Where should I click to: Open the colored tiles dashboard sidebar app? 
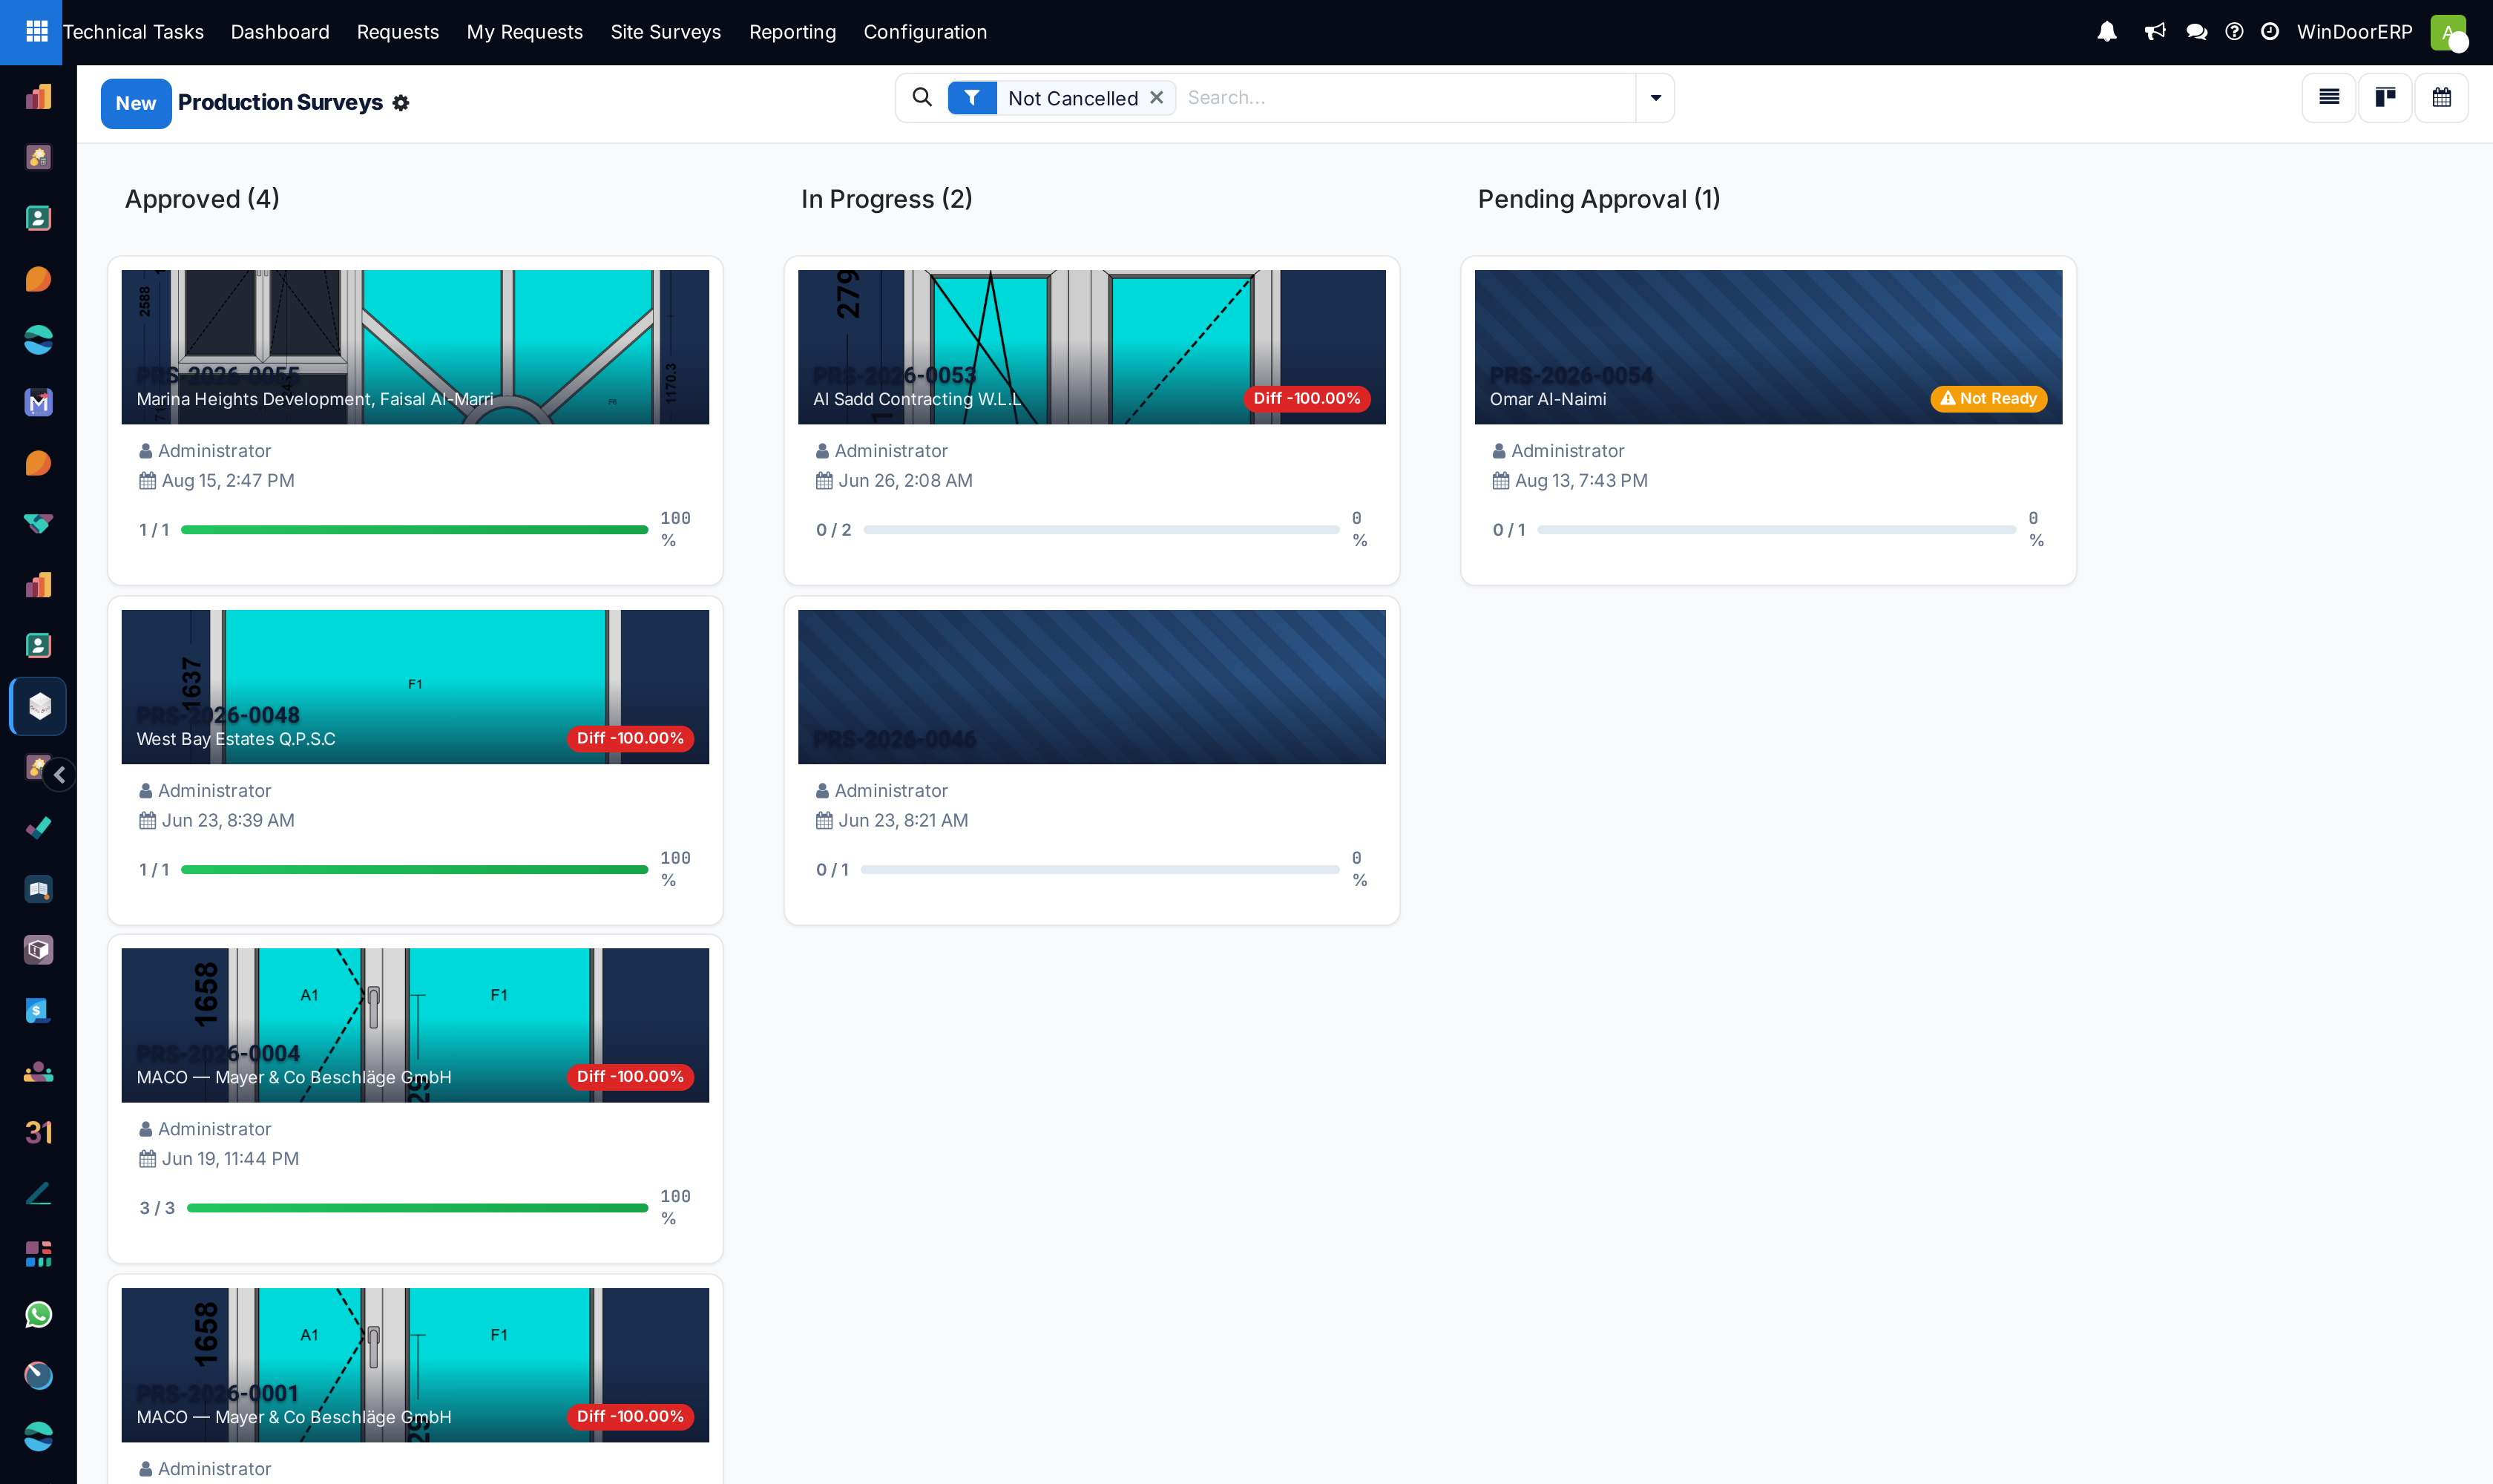38,1254
